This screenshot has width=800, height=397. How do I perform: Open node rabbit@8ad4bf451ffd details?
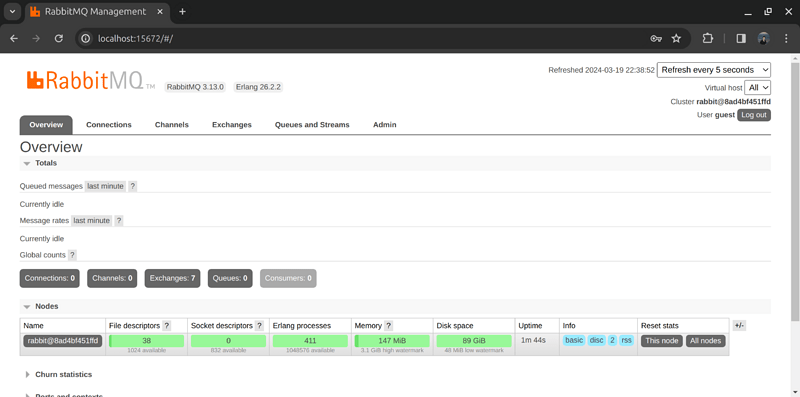click(62, 340)
